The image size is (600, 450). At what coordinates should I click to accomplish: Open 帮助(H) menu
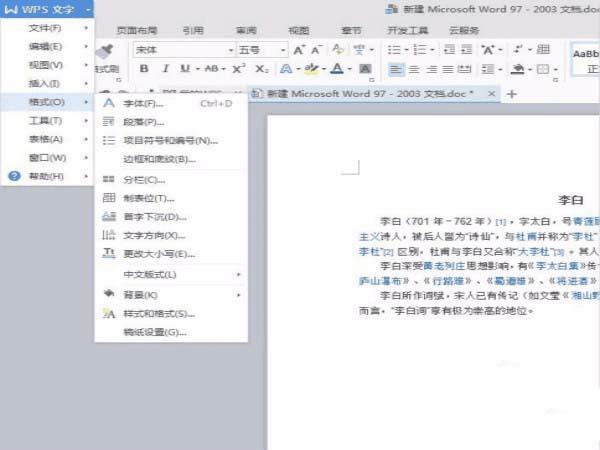47,176
